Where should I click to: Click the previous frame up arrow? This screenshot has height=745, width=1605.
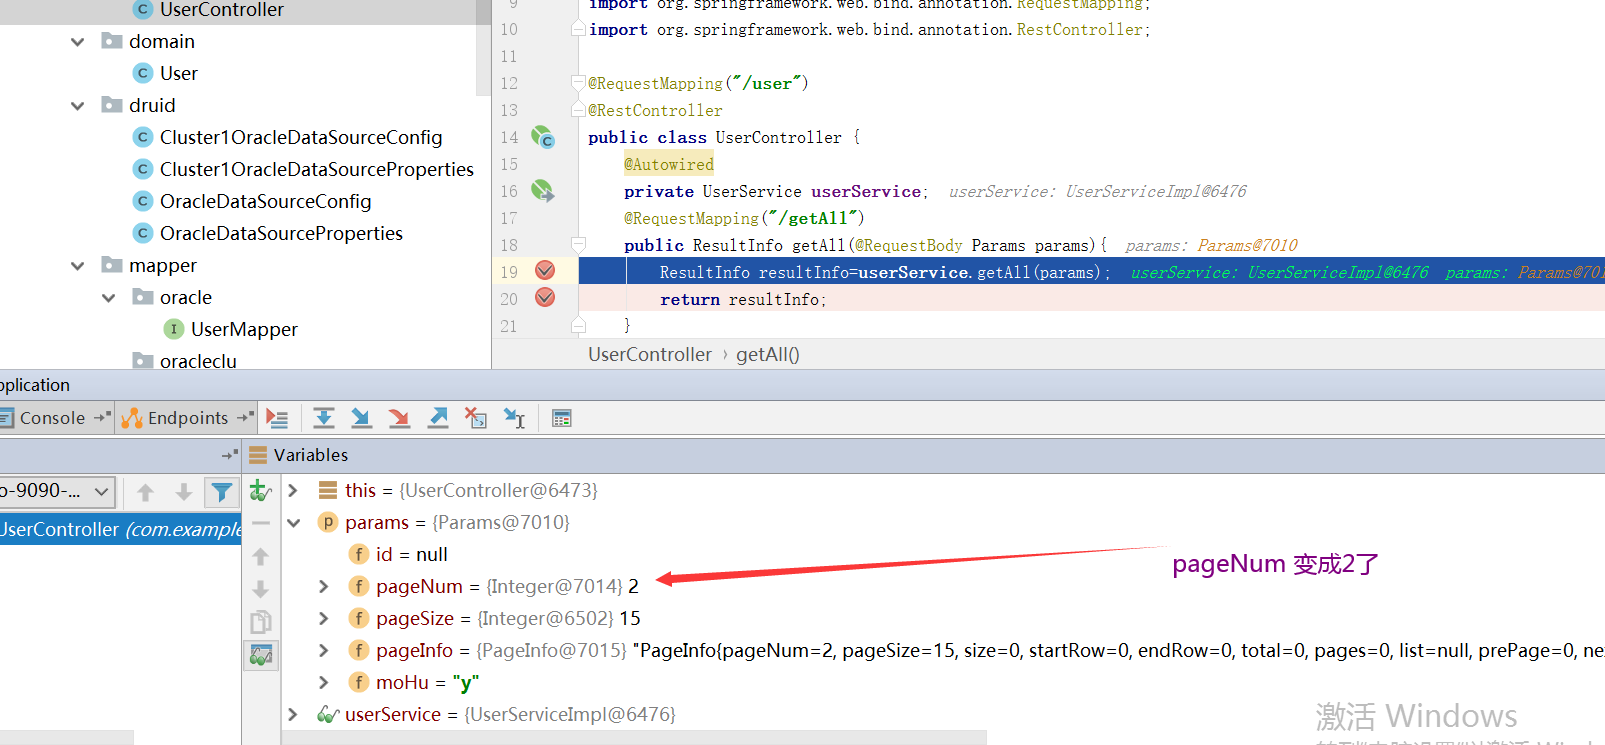pos(145,492)
